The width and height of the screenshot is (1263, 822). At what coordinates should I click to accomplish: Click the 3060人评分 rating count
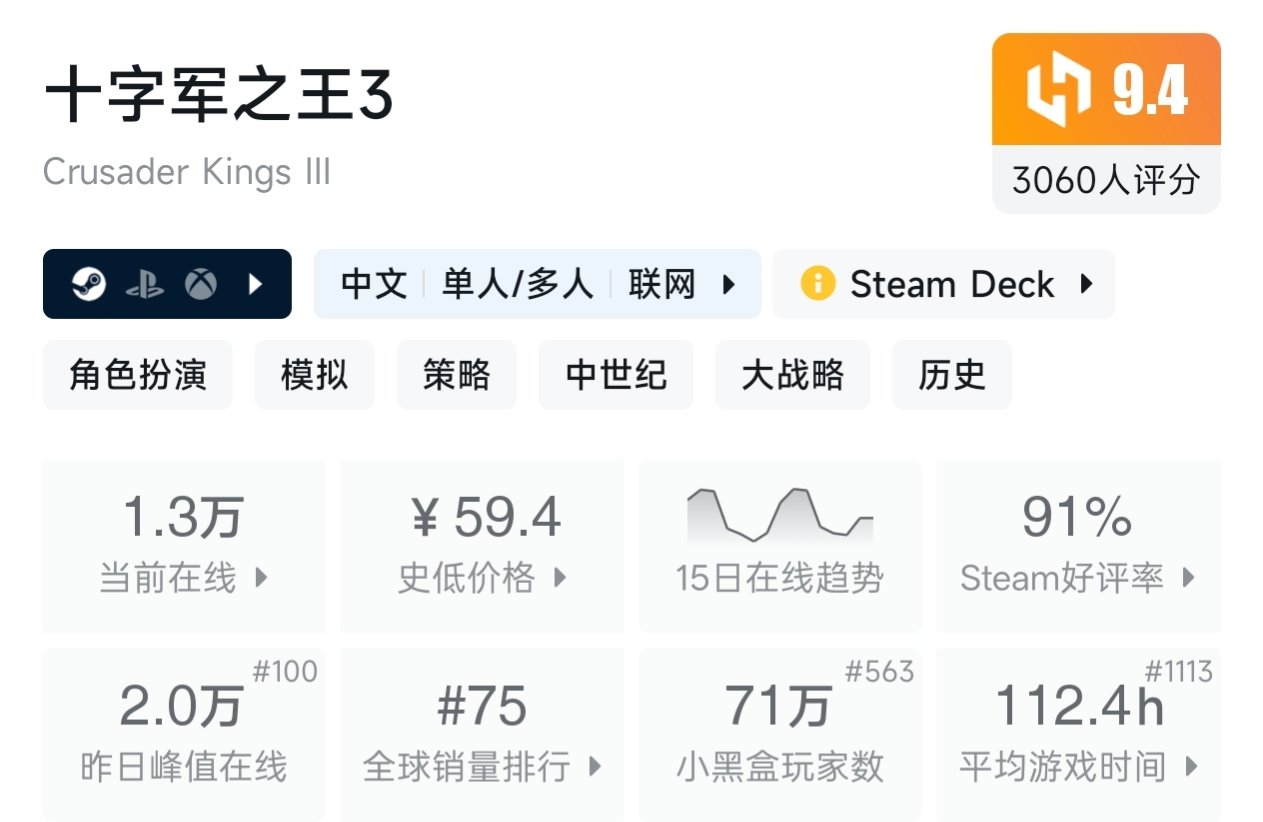[1106, 180]
